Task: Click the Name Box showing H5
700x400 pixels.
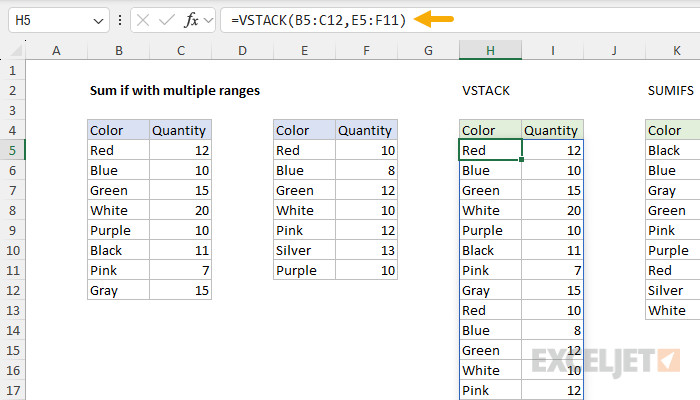Action: point(58,20)
